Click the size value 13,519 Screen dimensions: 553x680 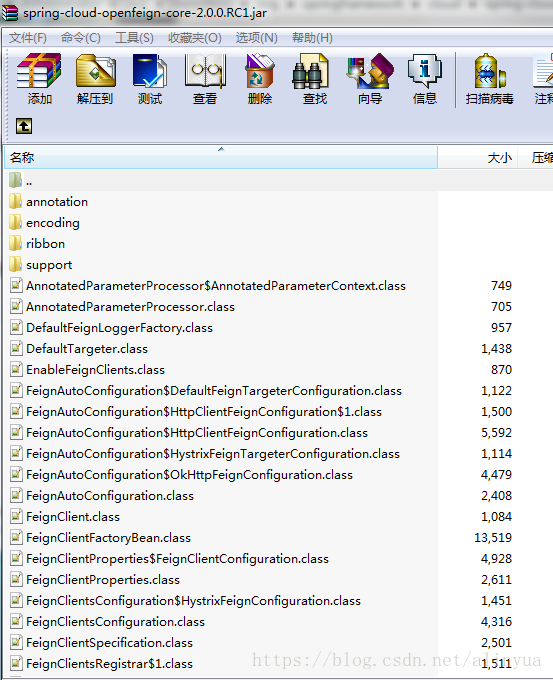(493, 538)
